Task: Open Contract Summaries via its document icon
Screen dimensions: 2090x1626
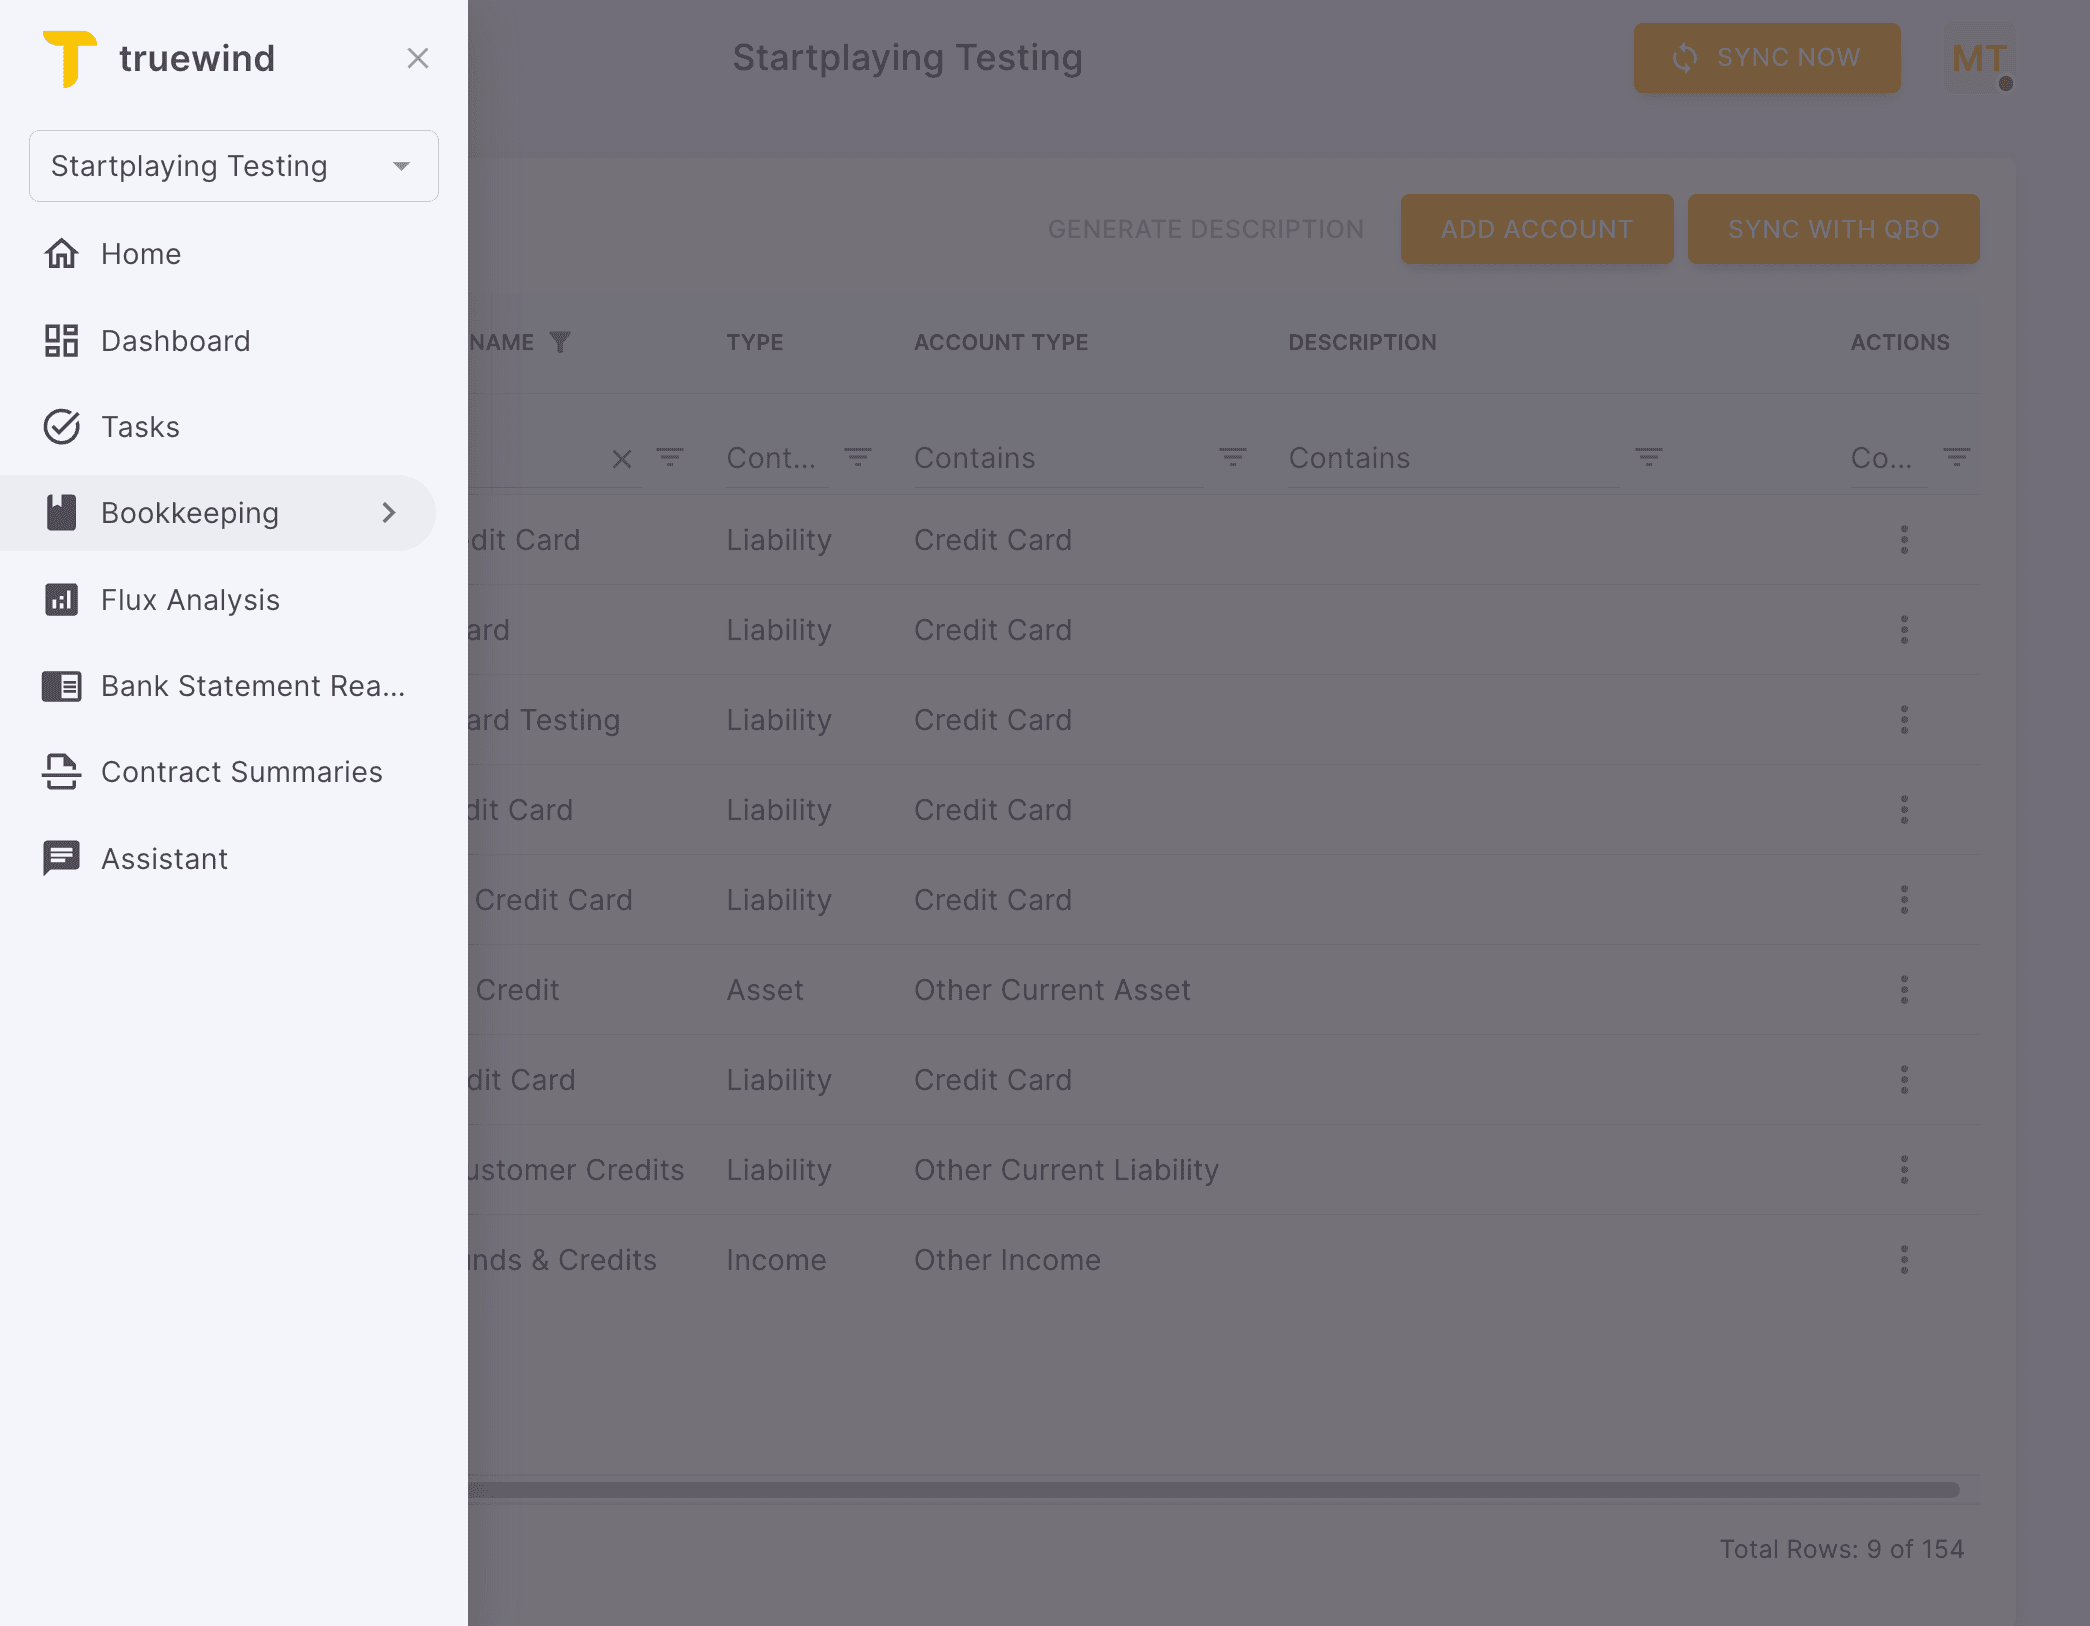Action: click(x=62, y=772)
